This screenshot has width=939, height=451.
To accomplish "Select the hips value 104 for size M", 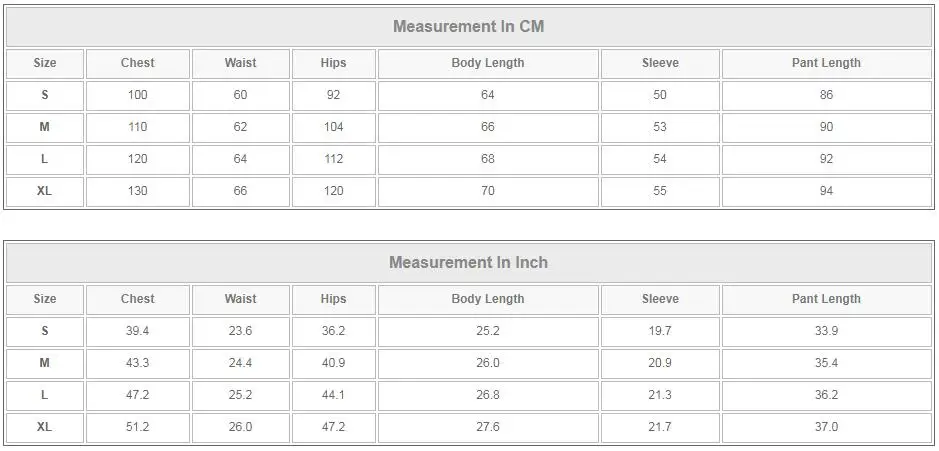I will click(334, 127).
